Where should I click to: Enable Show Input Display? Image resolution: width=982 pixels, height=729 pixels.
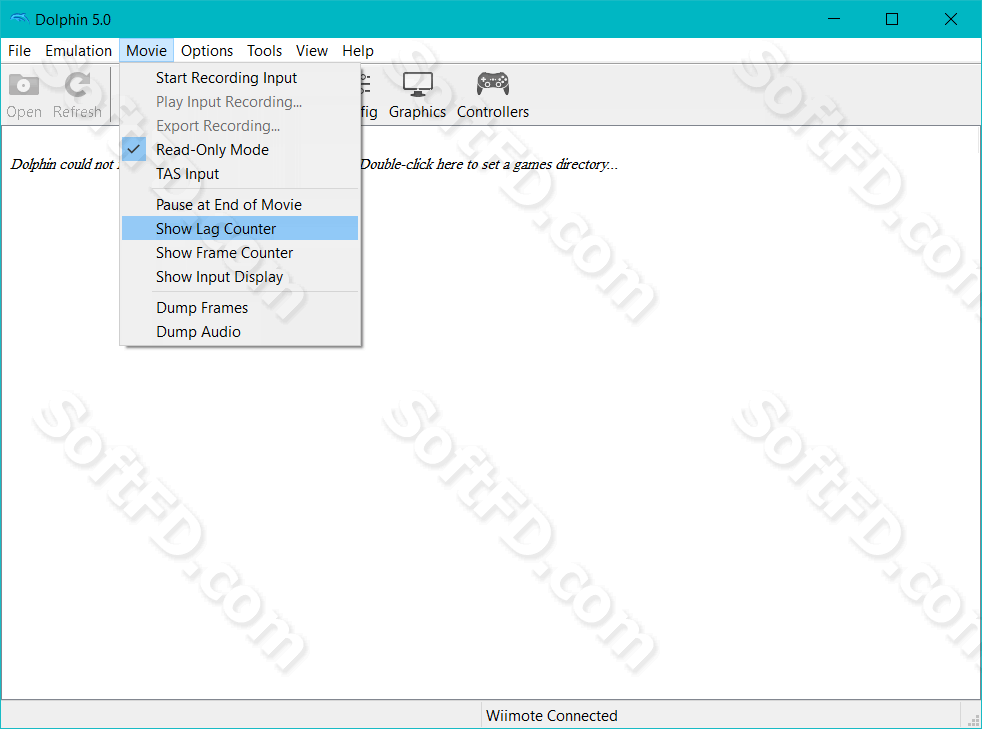pyautogui.click(x=240, y=277)
